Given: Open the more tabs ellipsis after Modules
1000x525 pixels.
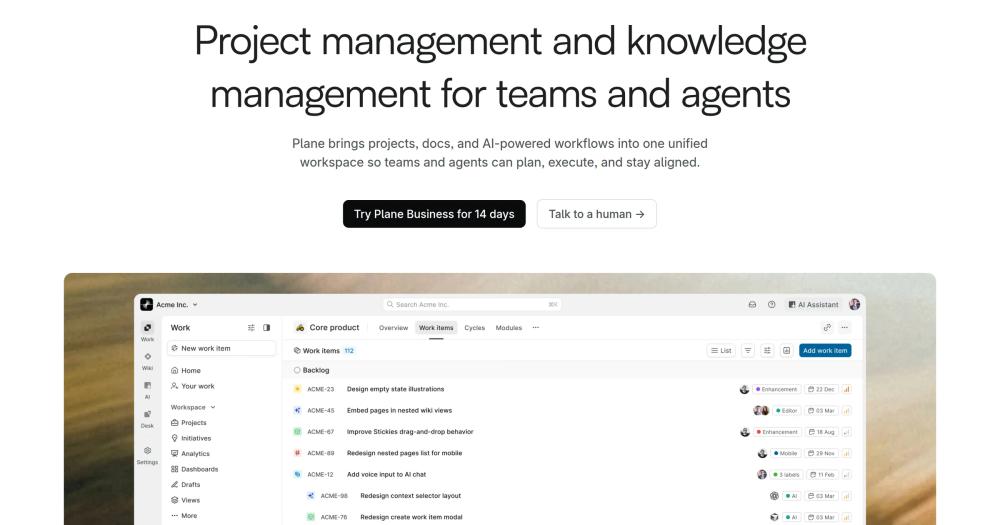Looking at the screenshot, I should click(x=536, y=328).
